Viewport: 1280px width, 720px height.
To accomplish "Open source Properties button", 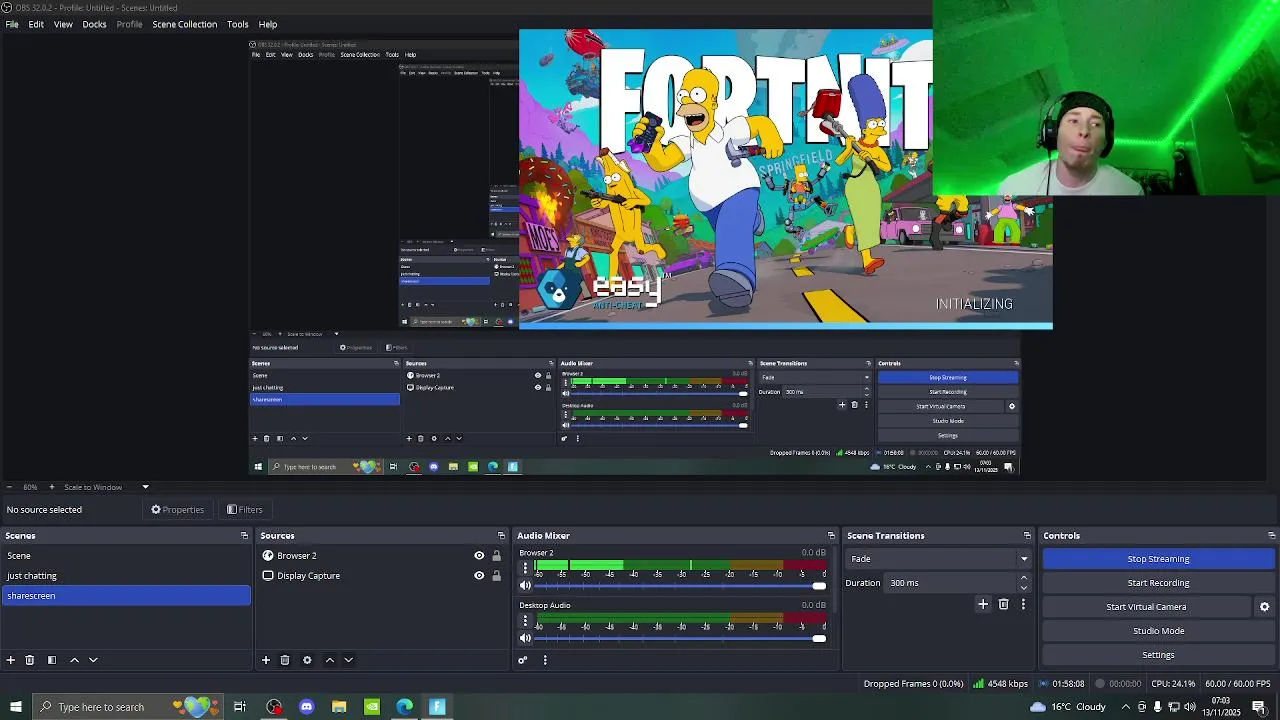I will click(x=178, y=510).
